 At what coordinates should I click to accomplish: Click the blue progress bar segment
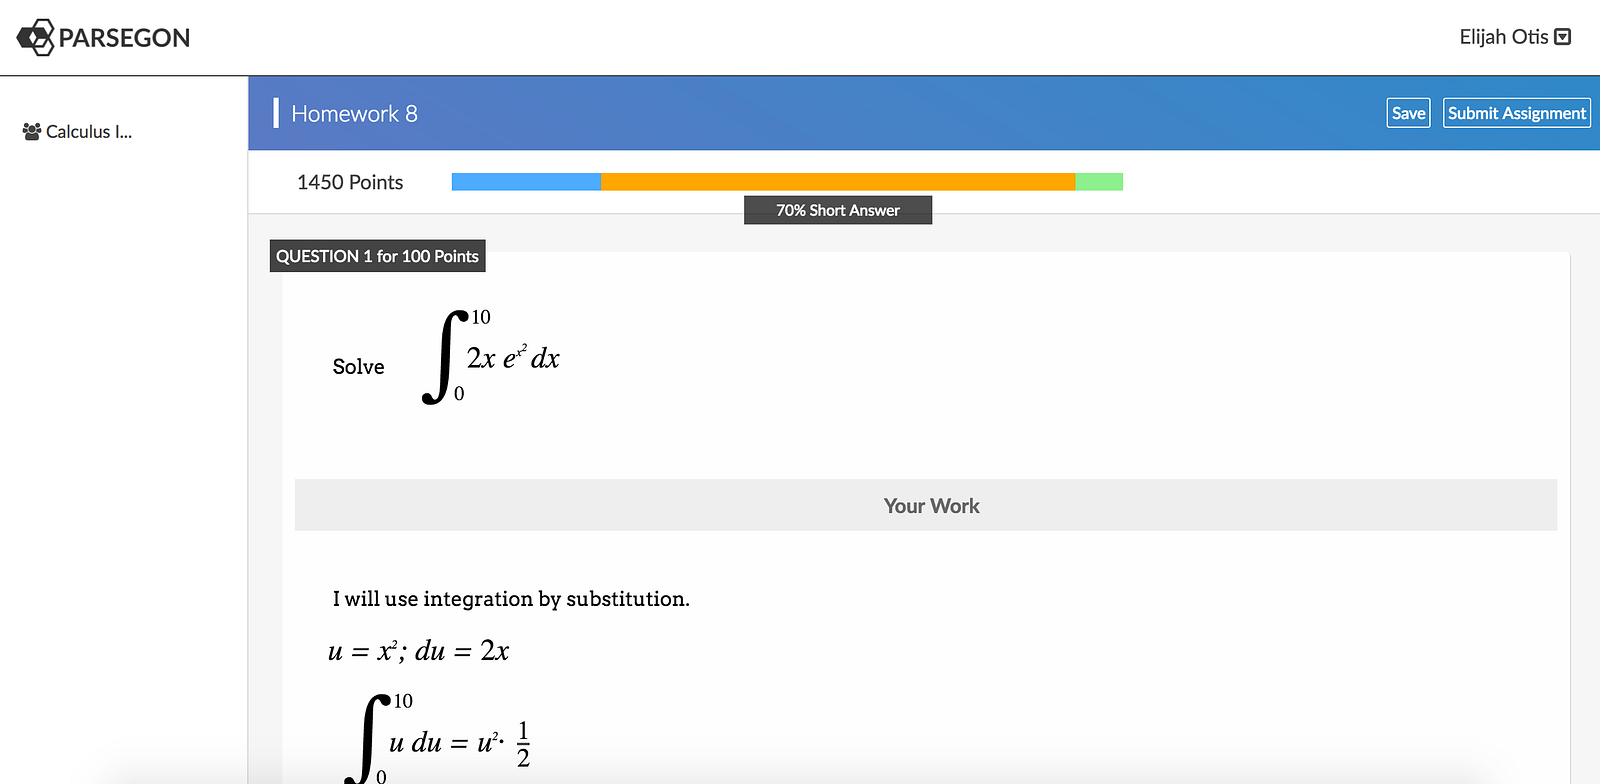pos(526,182)
